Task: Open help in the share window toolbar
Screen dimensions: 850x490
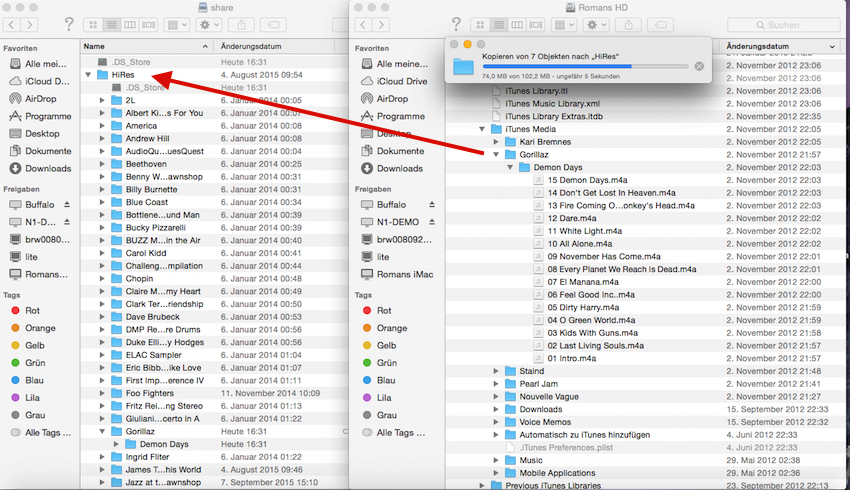Action: click(x=68, y=24)
